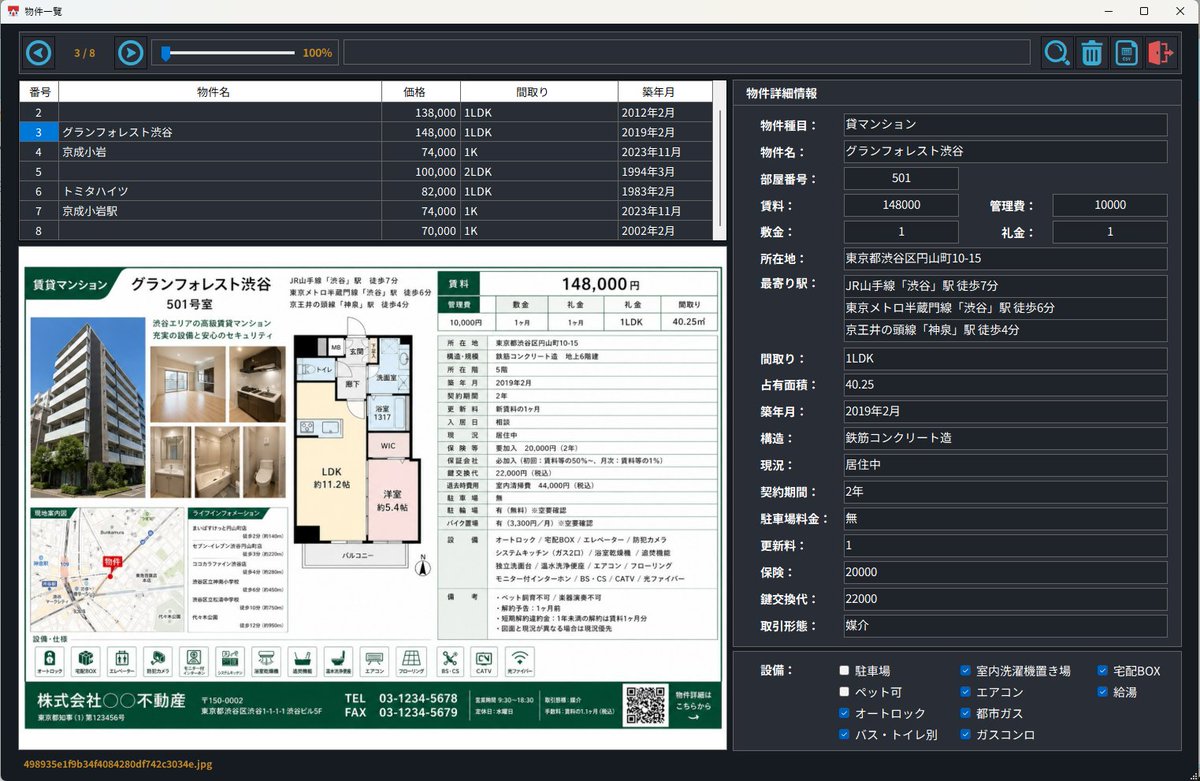Click the 保険 field showing 20000
The width and height of the screenshot is (1200, 781).
click(x=1005, y=573)
